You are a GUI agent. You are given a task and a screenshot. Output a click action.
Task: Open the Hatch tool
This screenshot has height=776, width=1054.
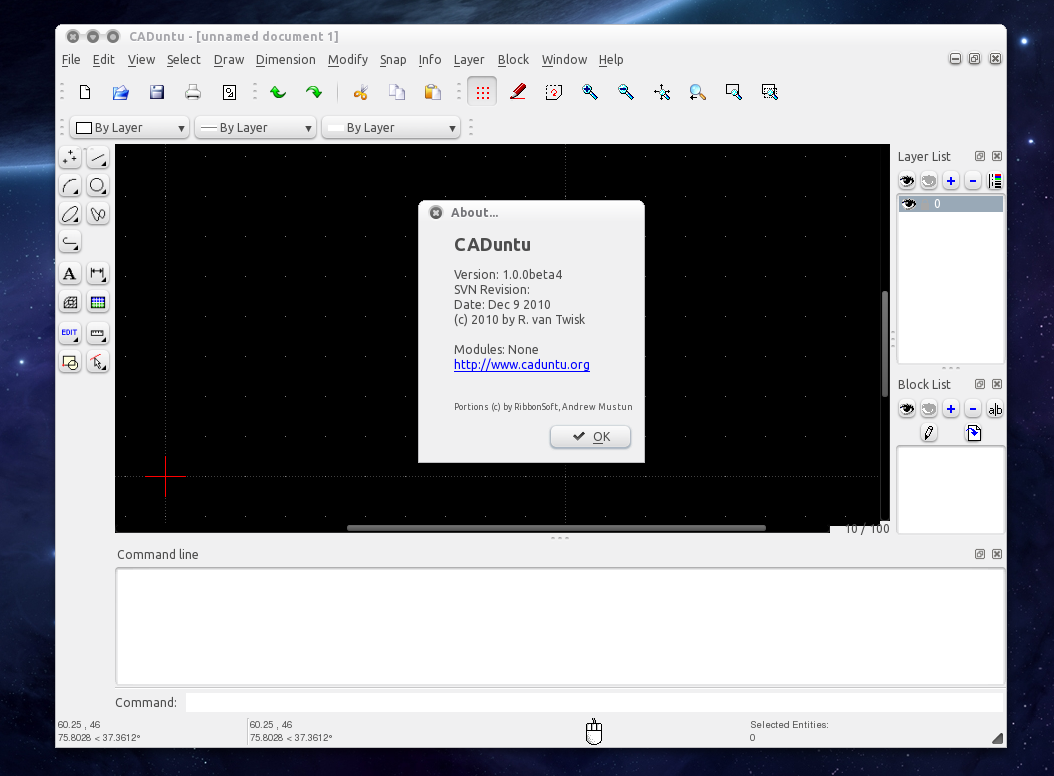(69, 303)
